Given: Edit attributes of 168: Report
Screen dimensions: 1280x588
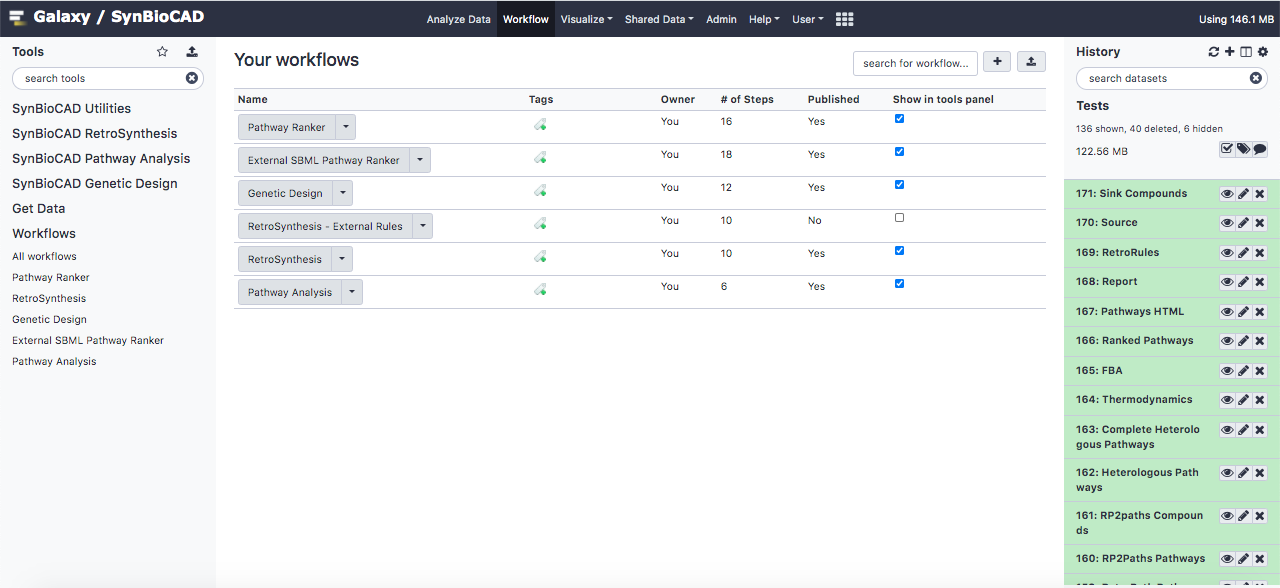Looking at the screenshot, I should 1243,282.
